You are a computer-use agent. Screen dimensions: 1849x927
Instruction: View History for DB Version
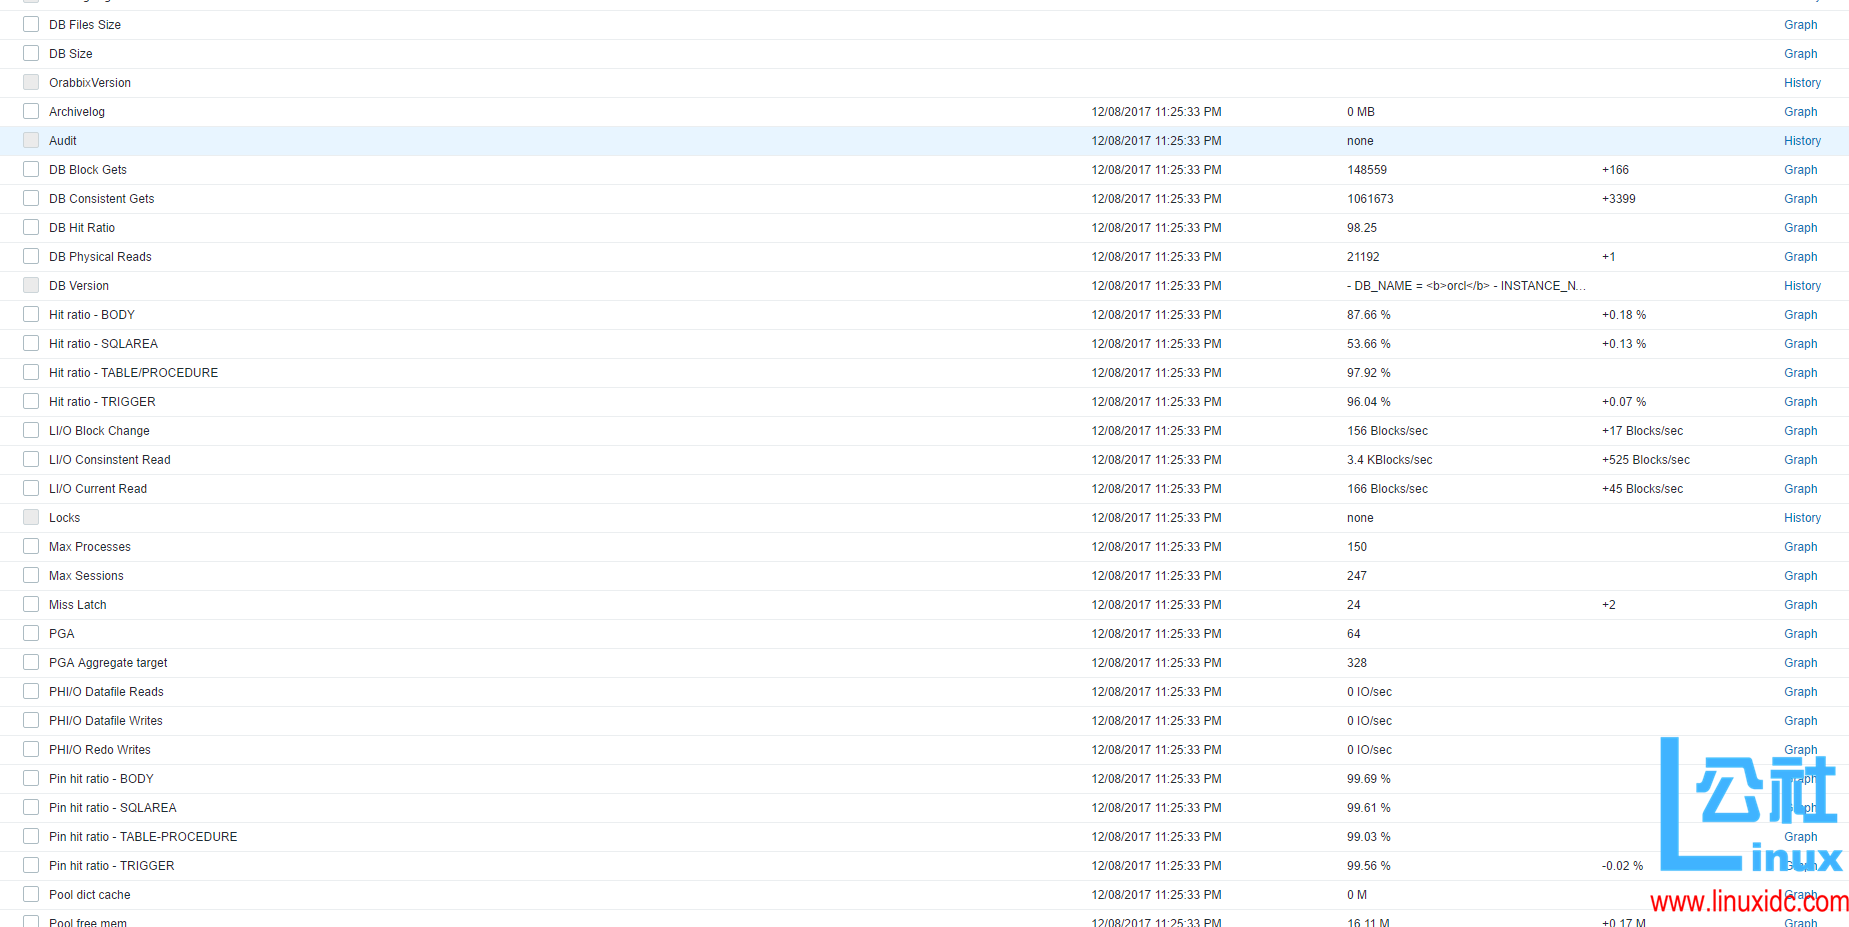coord(1802,286)
